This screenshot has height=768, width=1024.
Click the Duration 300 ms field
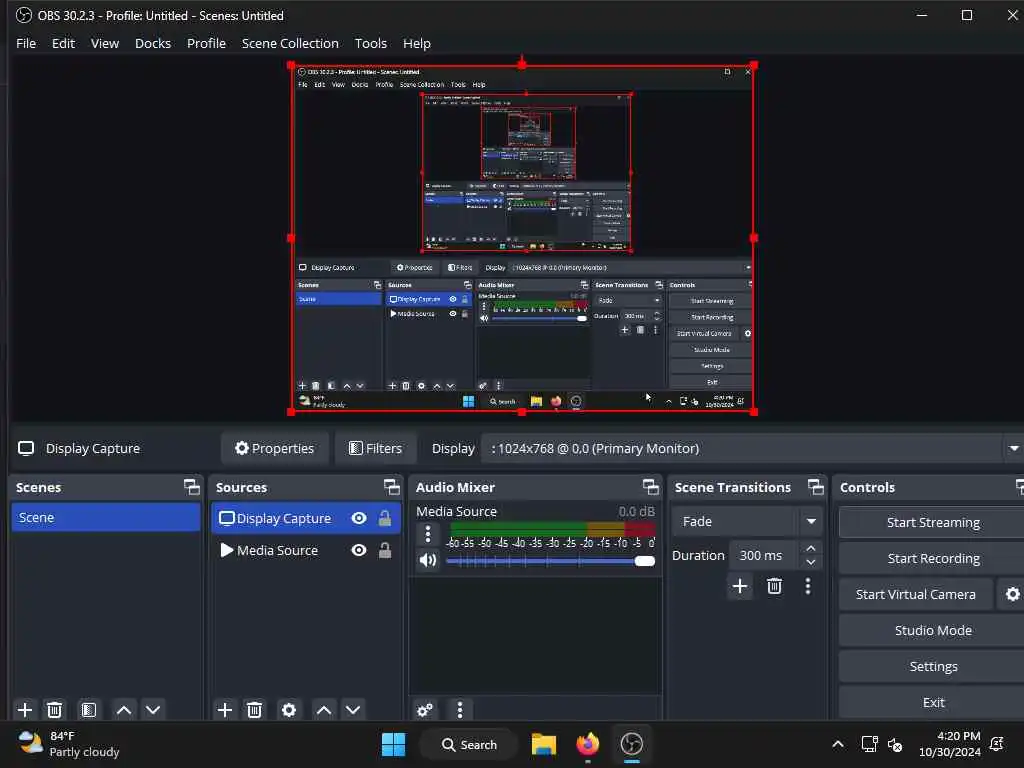click(x=763, y=555)
